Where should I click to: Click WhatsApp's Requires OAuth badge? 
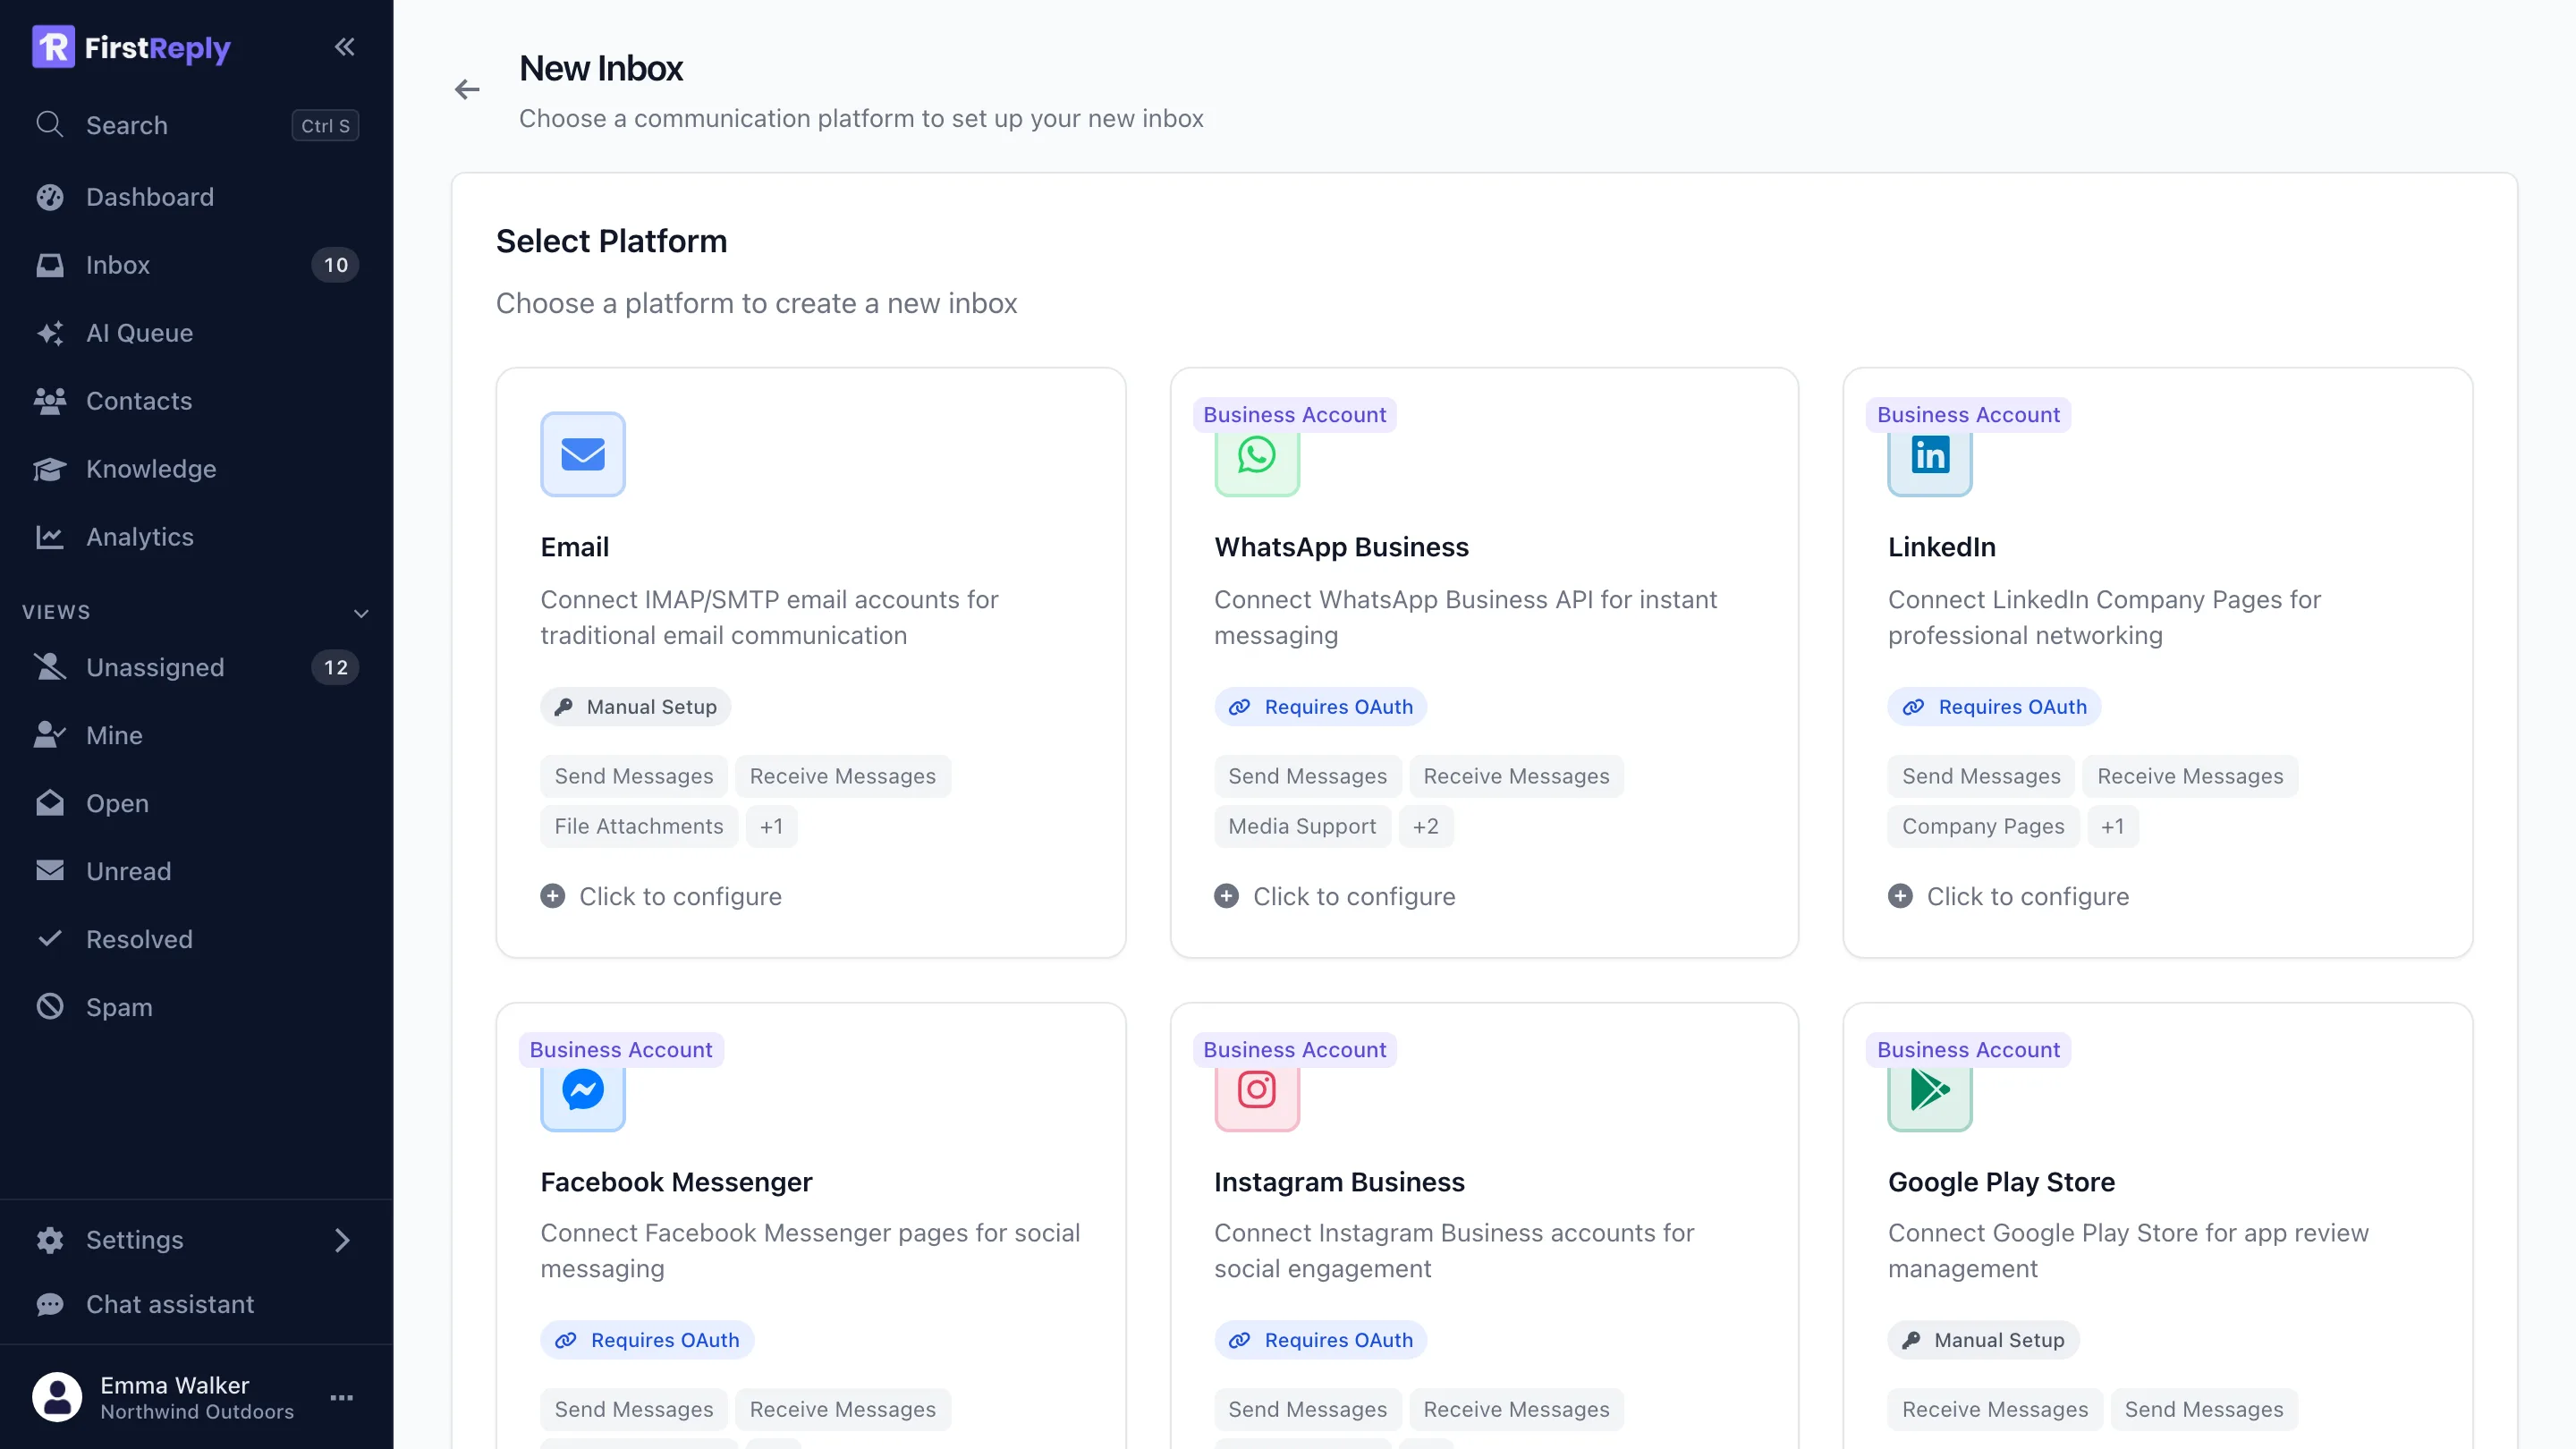tap(1321, 707)
